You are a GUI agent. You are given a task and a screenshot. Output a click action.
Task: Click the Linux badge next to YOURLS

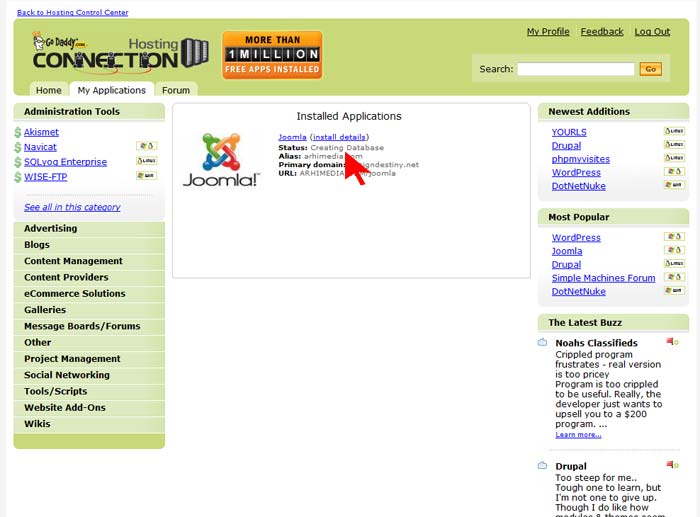674,131
